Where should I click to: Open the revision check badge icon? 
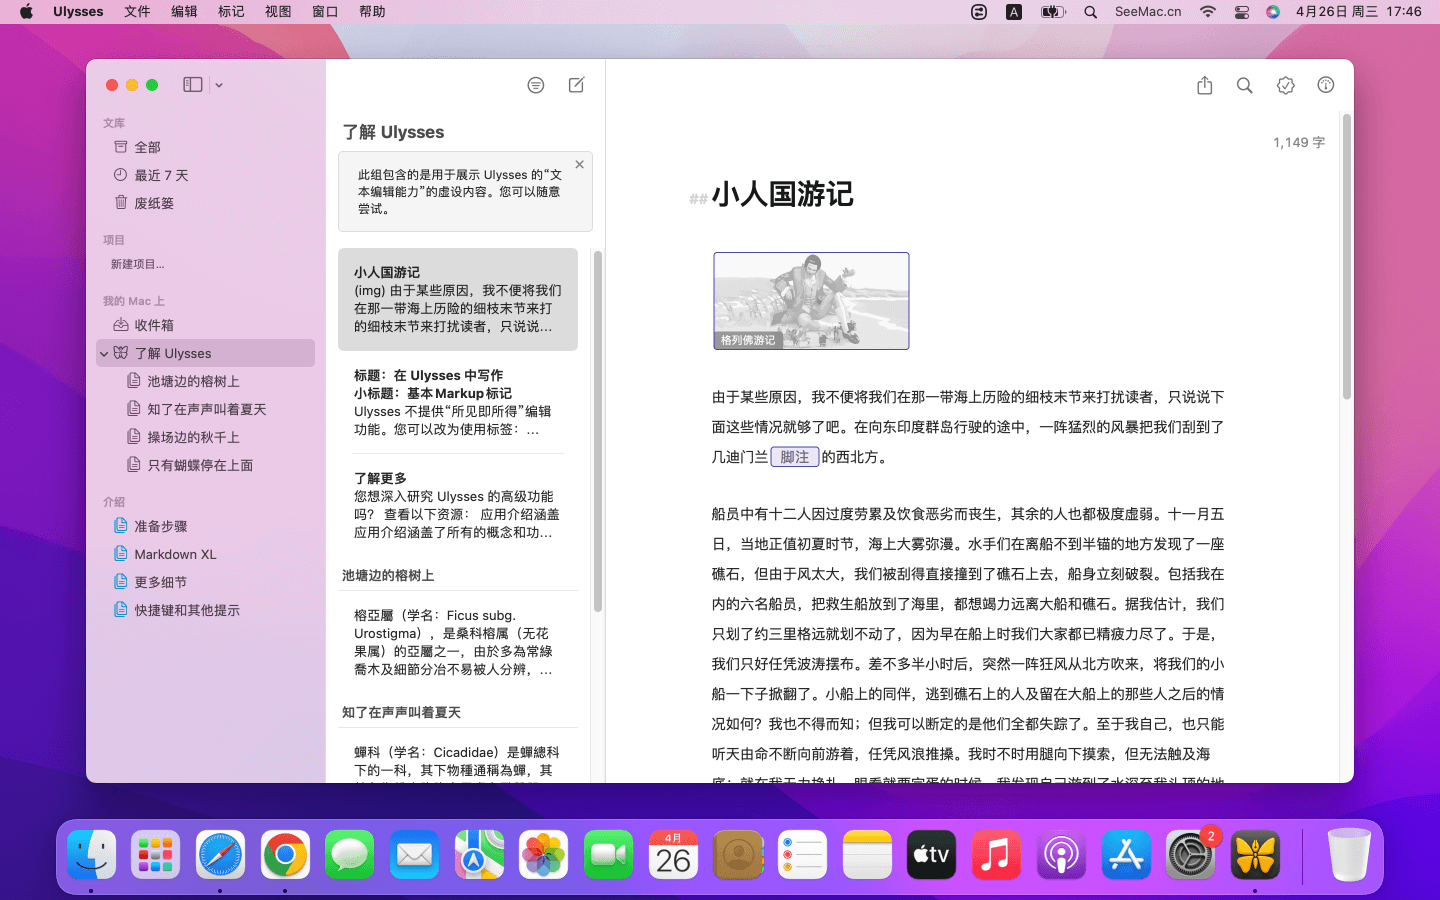[x=1285, y=85]
